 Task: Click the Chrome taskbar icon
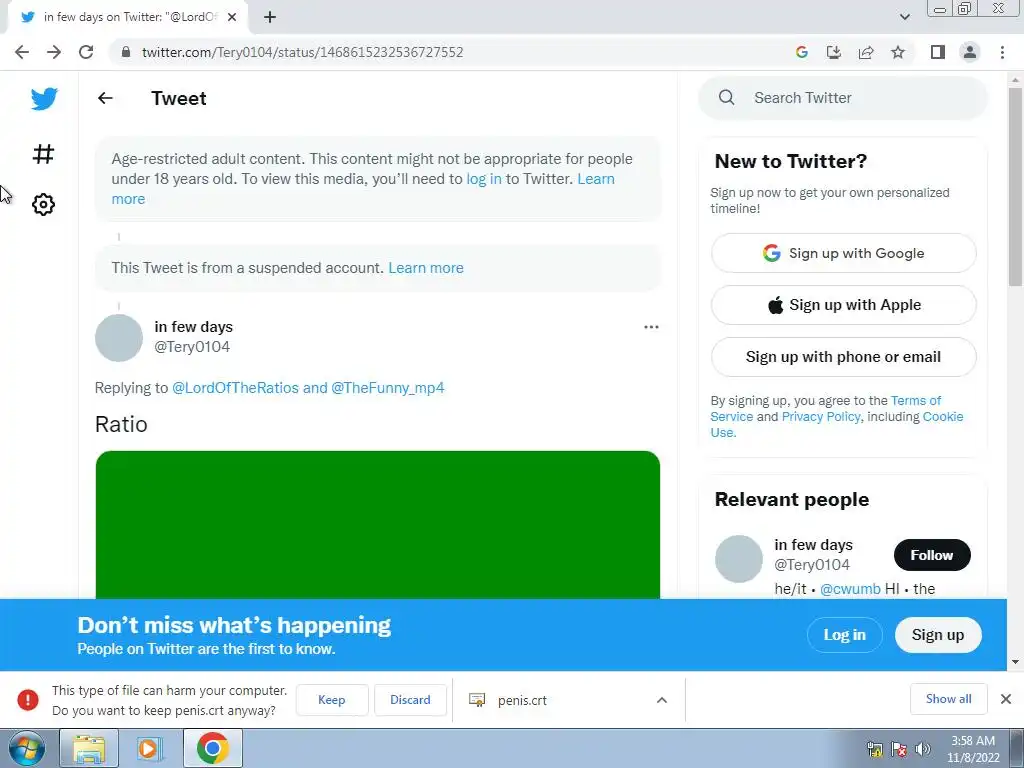click(x=212, y=748)
